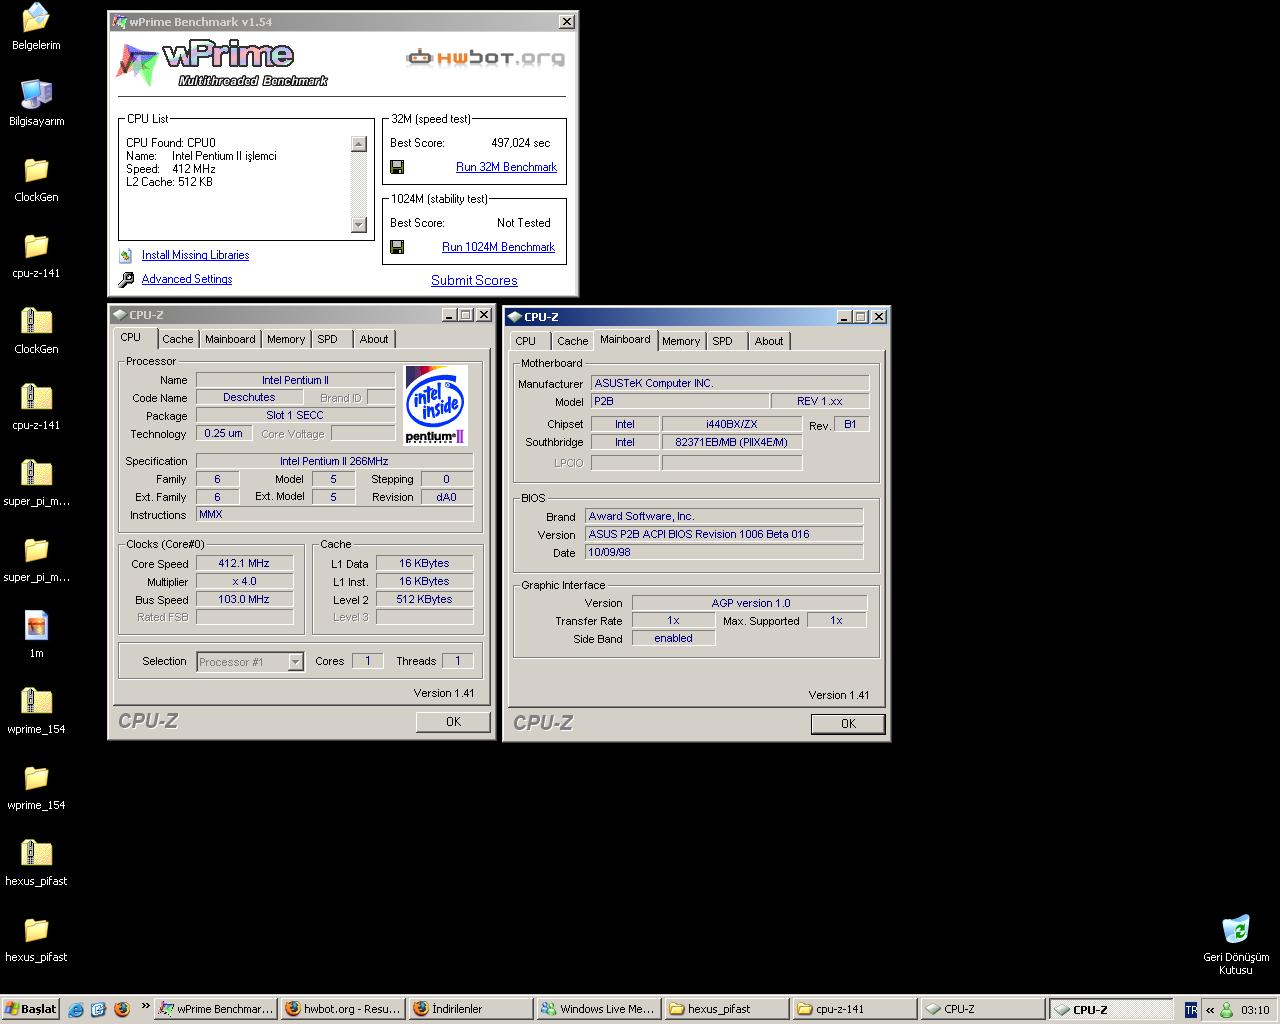Viewport: 1280px width, 1024px height.
Task: Open Advanced Settings link in wPrime
Action: coord(187,279)
